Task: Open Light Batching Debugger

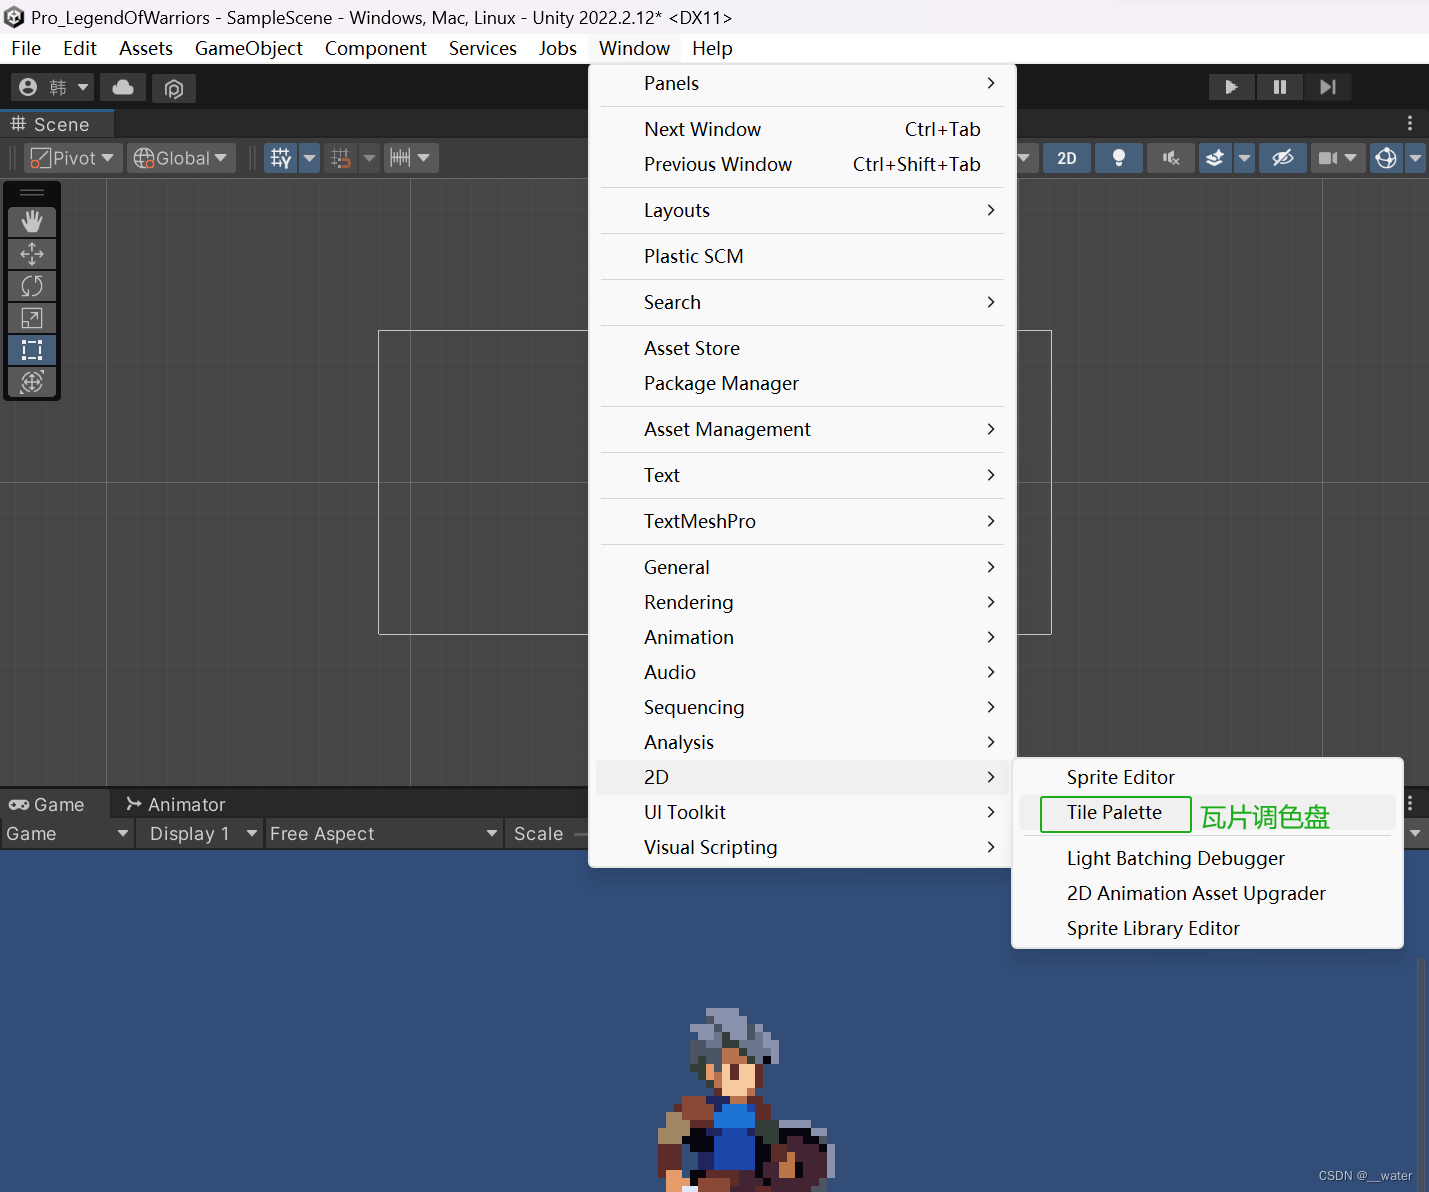Action: click(x=1206, y=858)
